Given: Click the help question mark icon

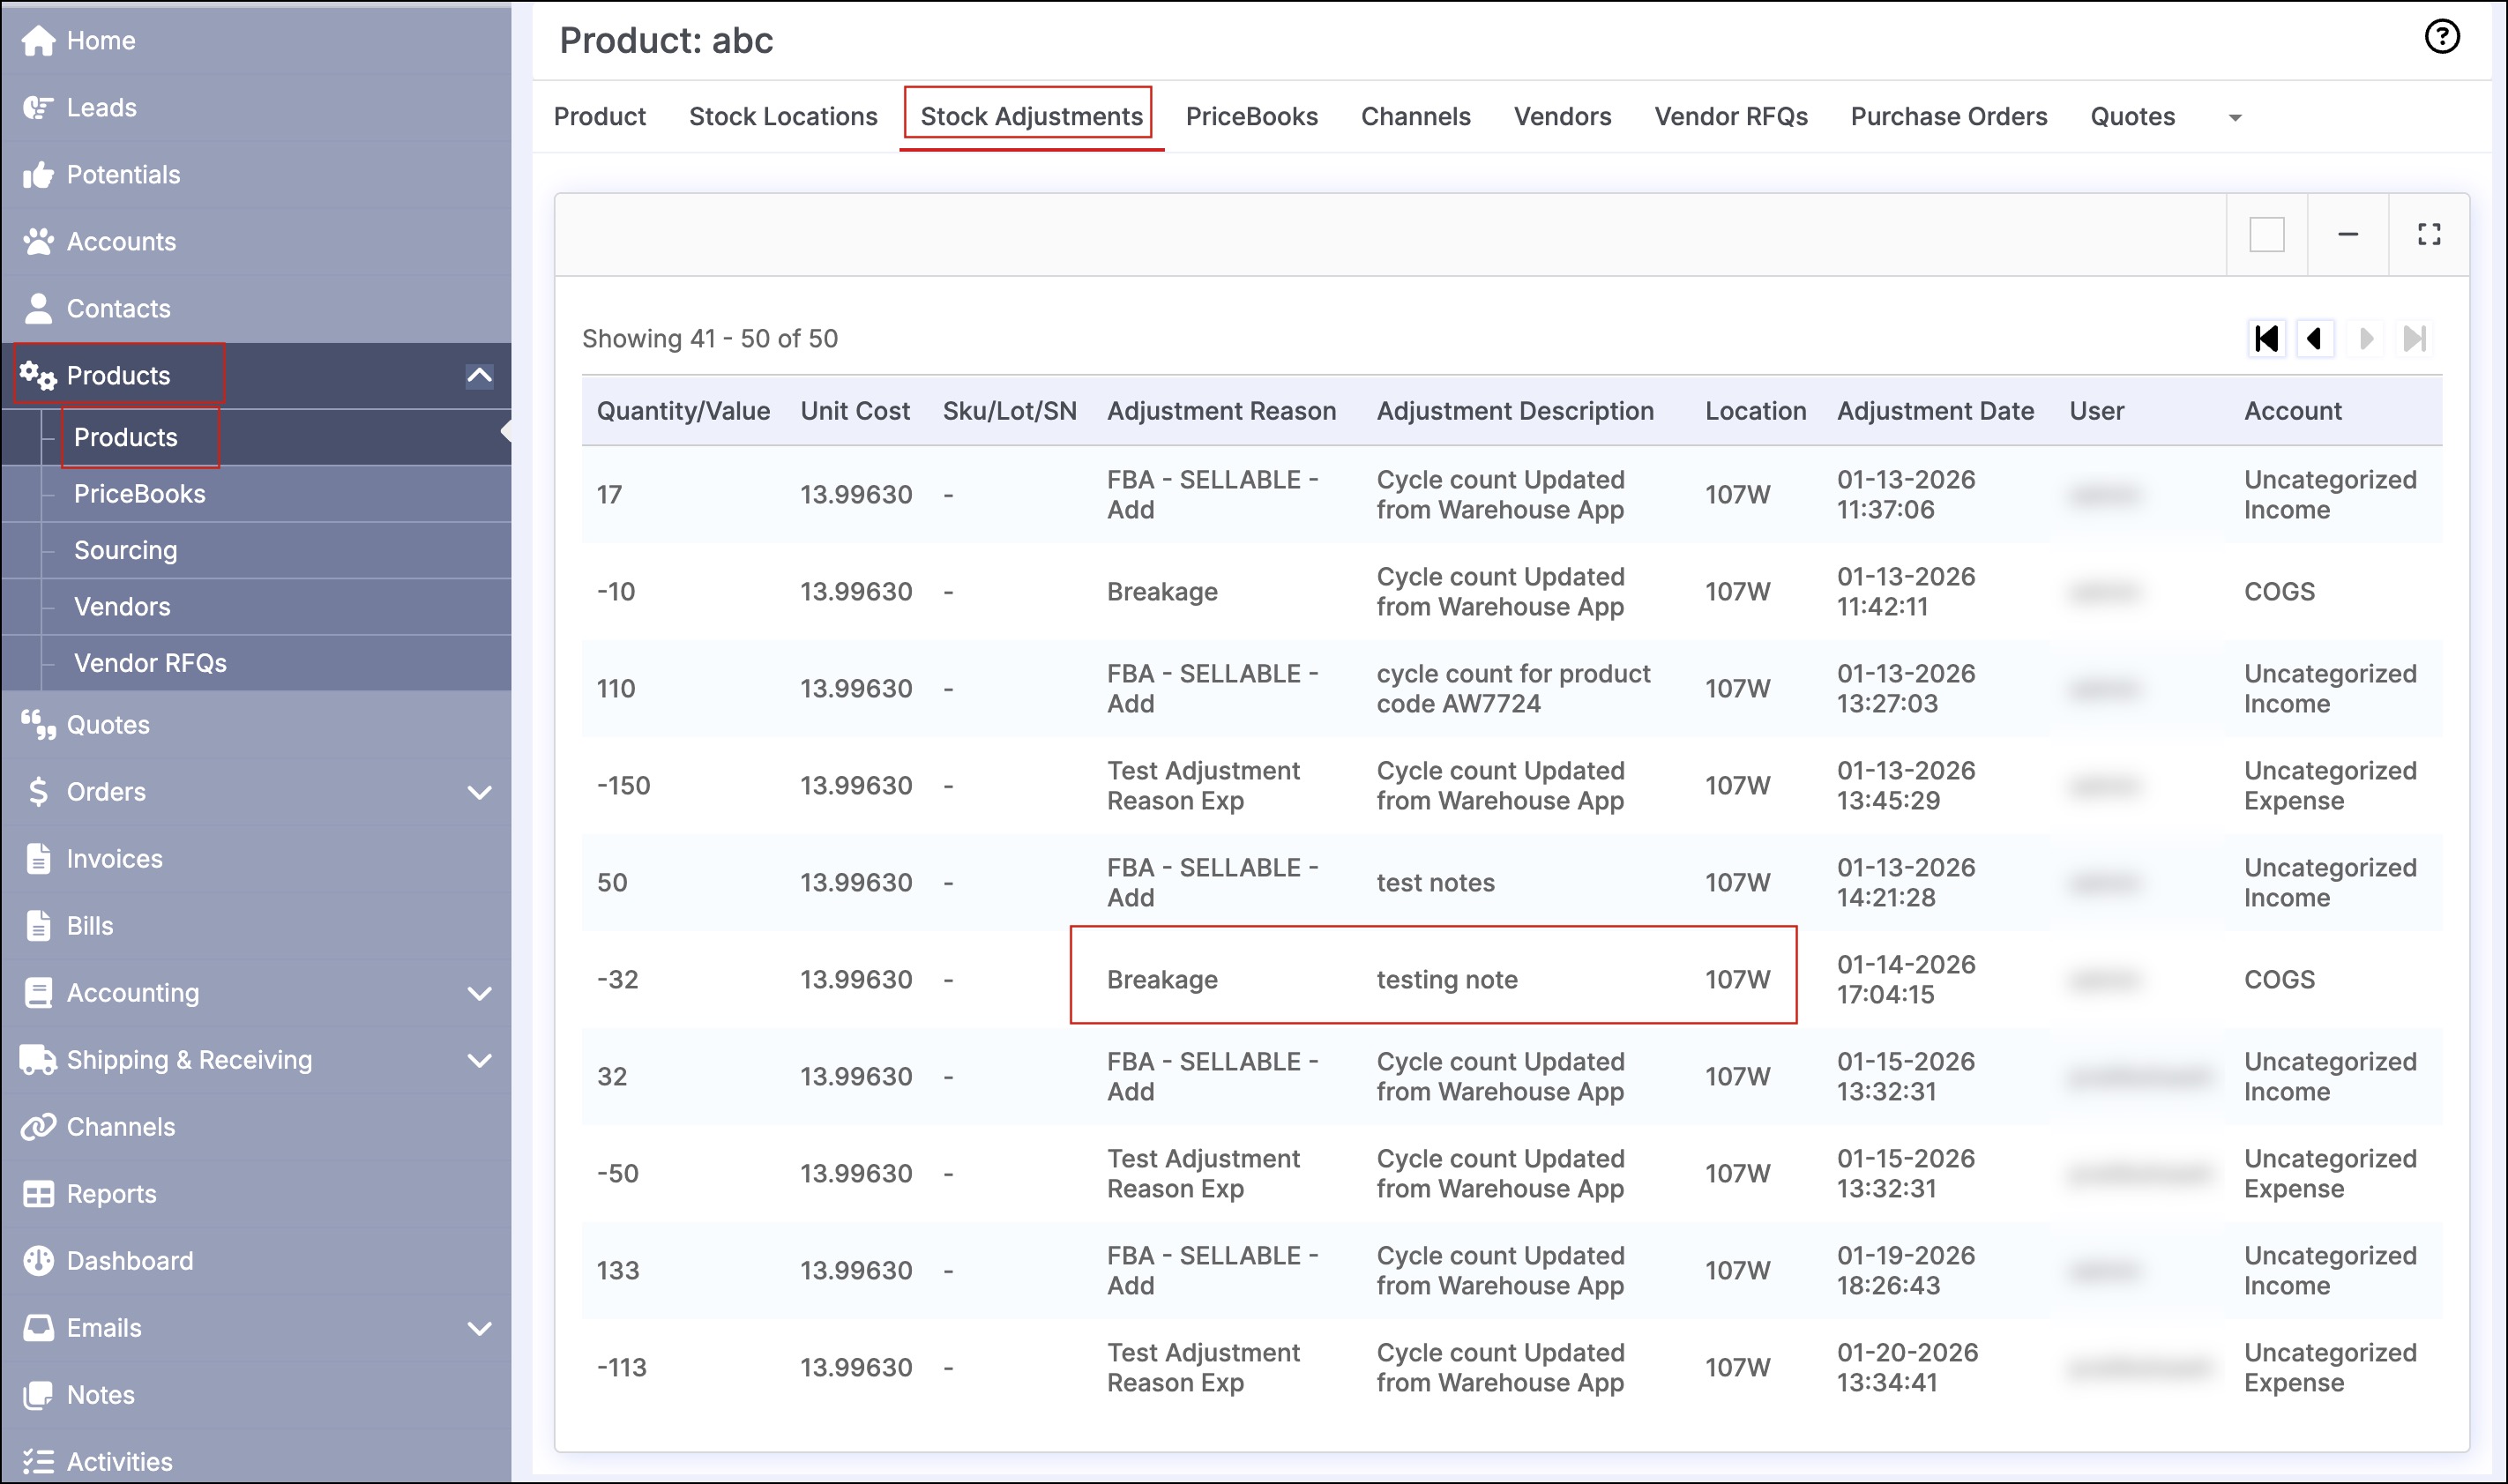Looking at the screenshot, I should click(2441, 37).
